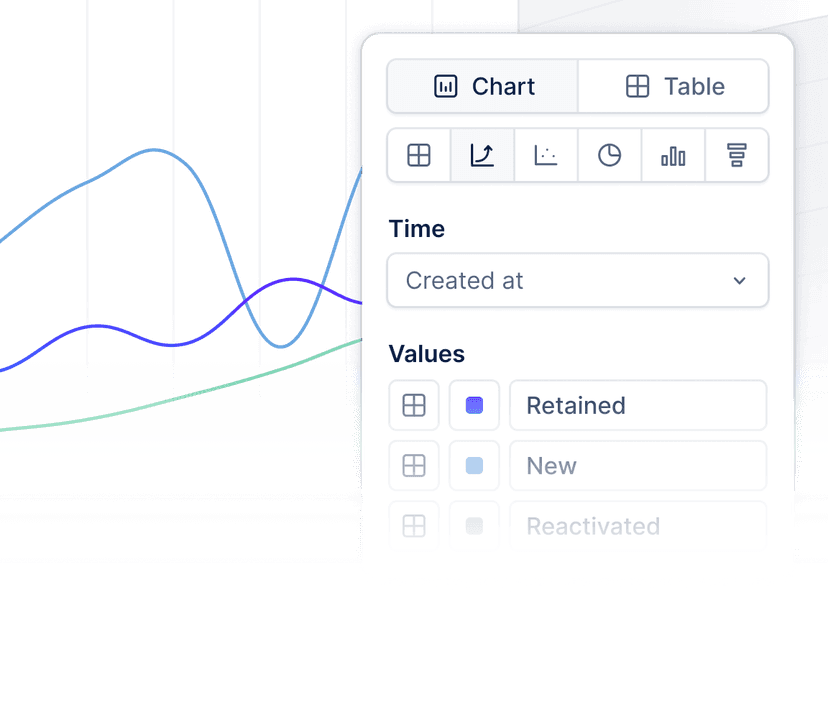This screenshot has width=828, height=722.
Task: Open the Created at time dropdown
Action: [578, 280]
